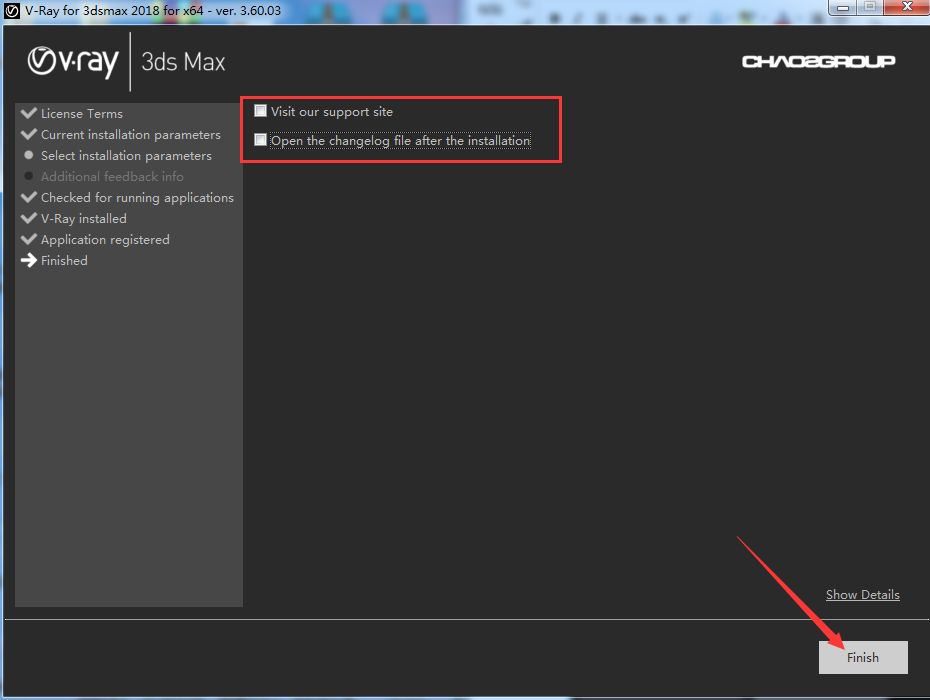Click the checkmark beside Application registered
This screenshot has width=930, height=700.
(28, 239)
